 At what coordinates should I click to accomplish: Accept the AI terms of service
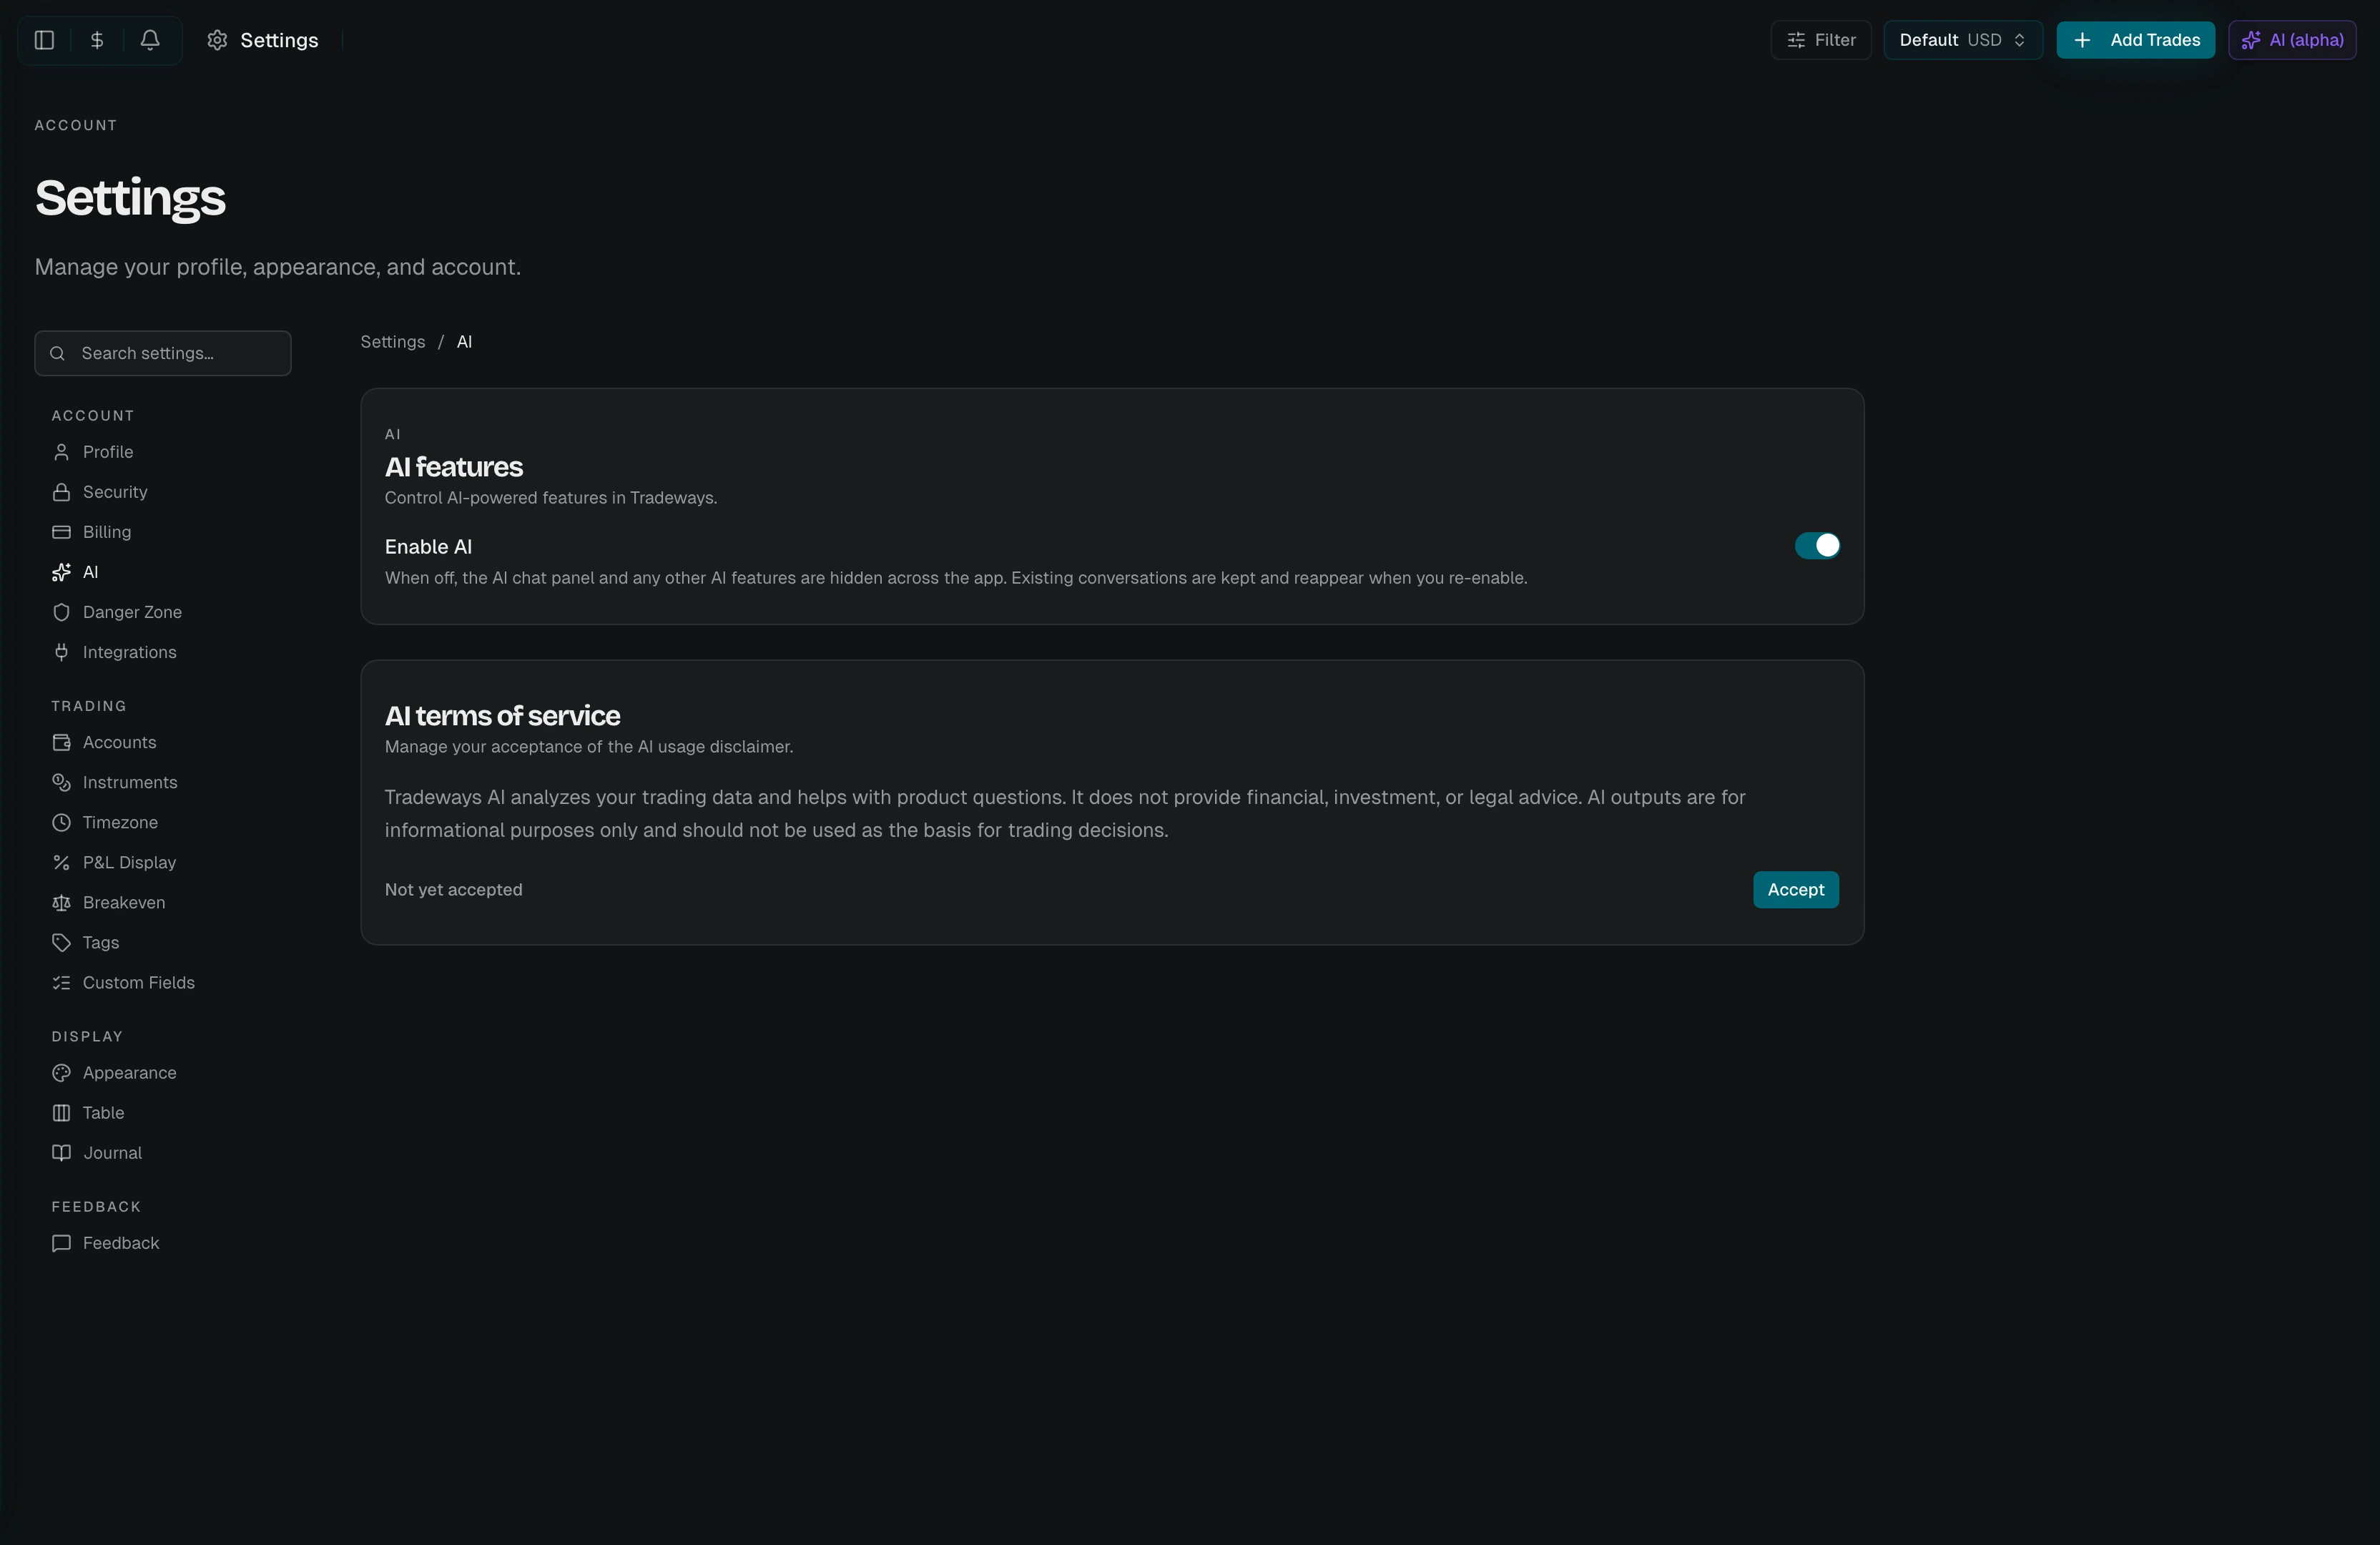tap(1795, 889)
